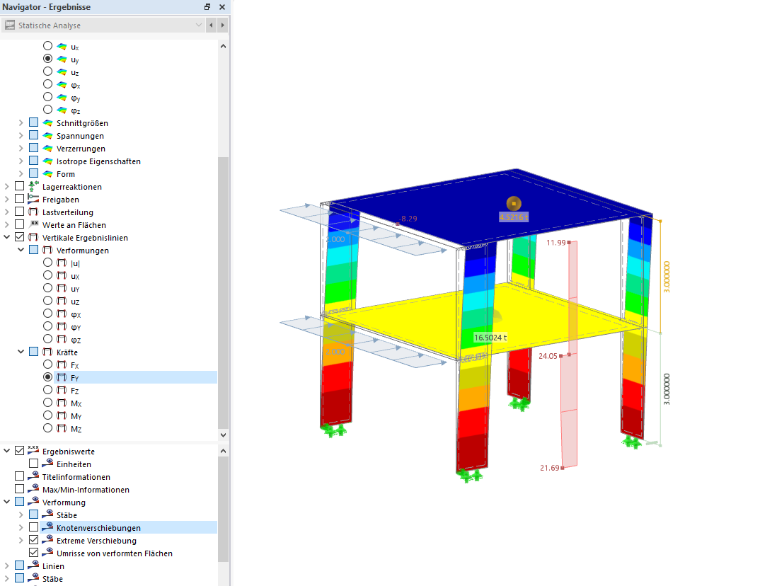This screenshot has height=586, width=760.
Task: Enable the Werte an Flächen checkbox
Action: pos(19,224)
